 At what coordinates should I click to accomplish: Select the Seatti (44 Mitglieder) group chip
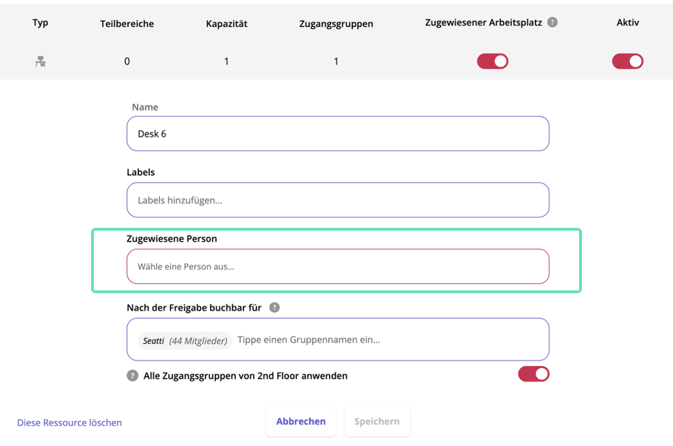(x=184, y=340)
